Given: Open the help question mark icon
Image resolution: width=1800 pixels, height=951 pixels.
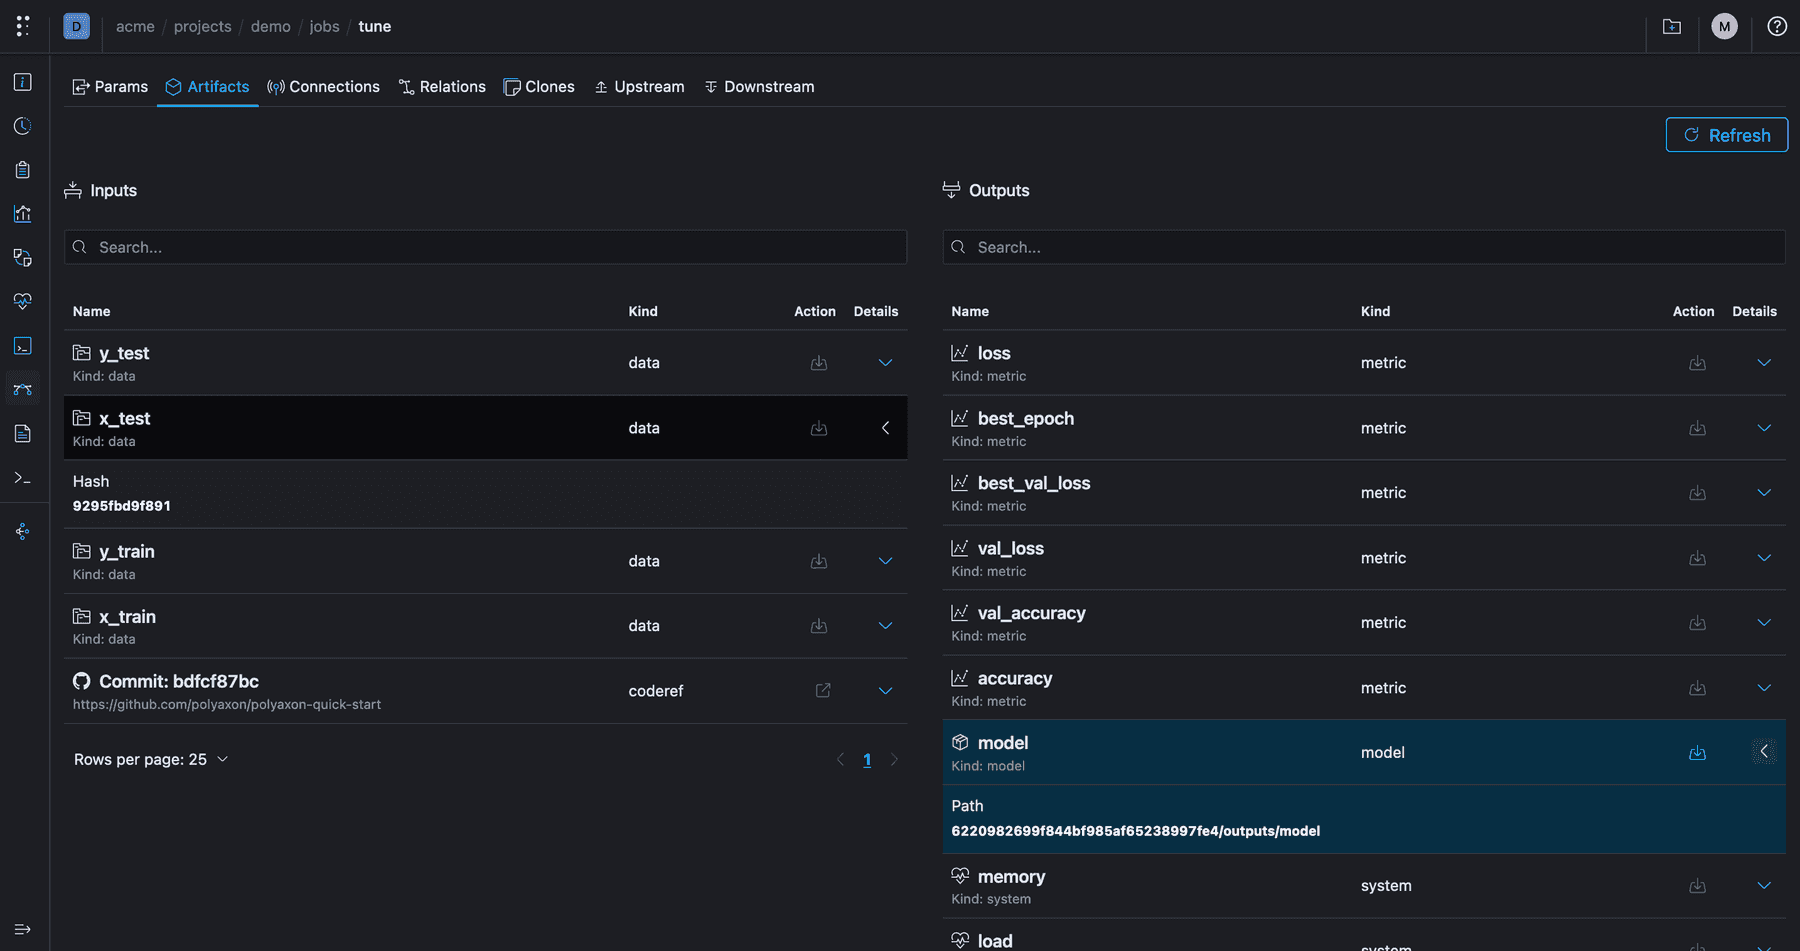Looking at the screenshot, I should [1777, 27].
